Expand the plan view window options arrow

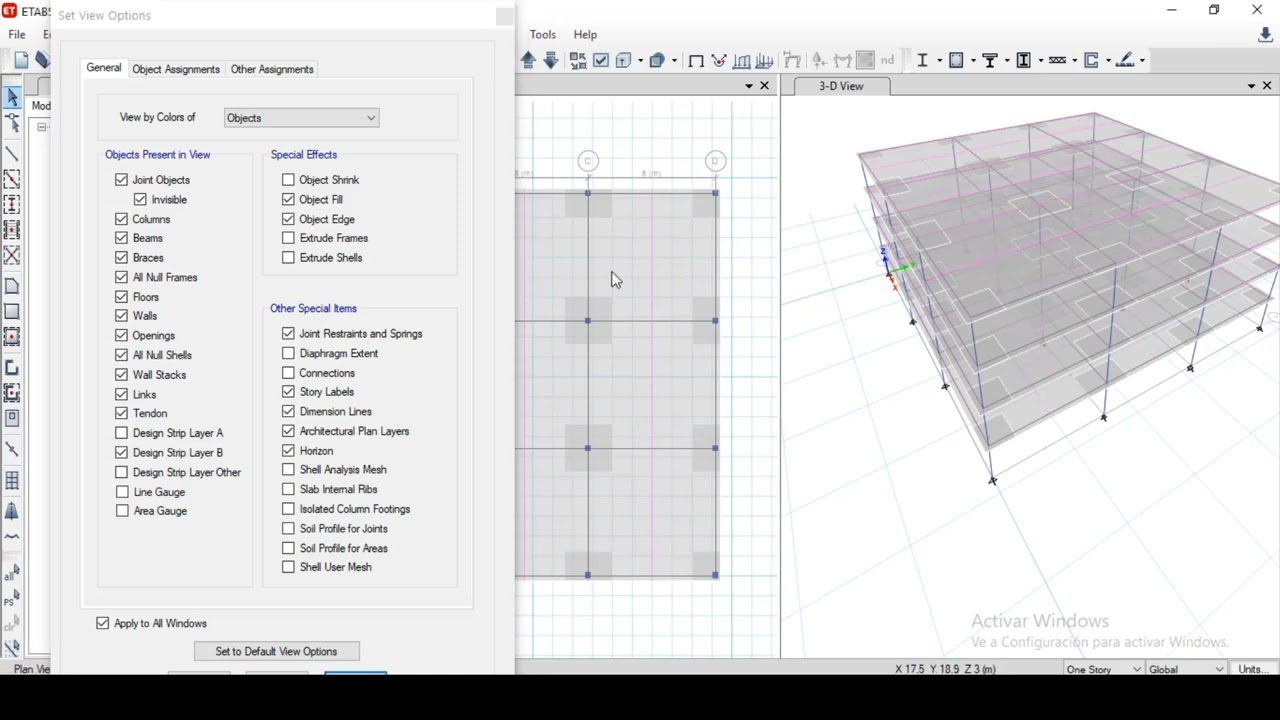pos(749,86)
